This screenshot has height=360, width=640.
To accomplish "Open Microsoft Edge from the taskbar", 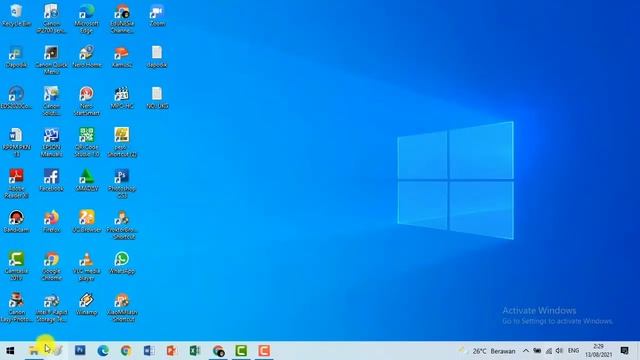I will tap(103, 351).
